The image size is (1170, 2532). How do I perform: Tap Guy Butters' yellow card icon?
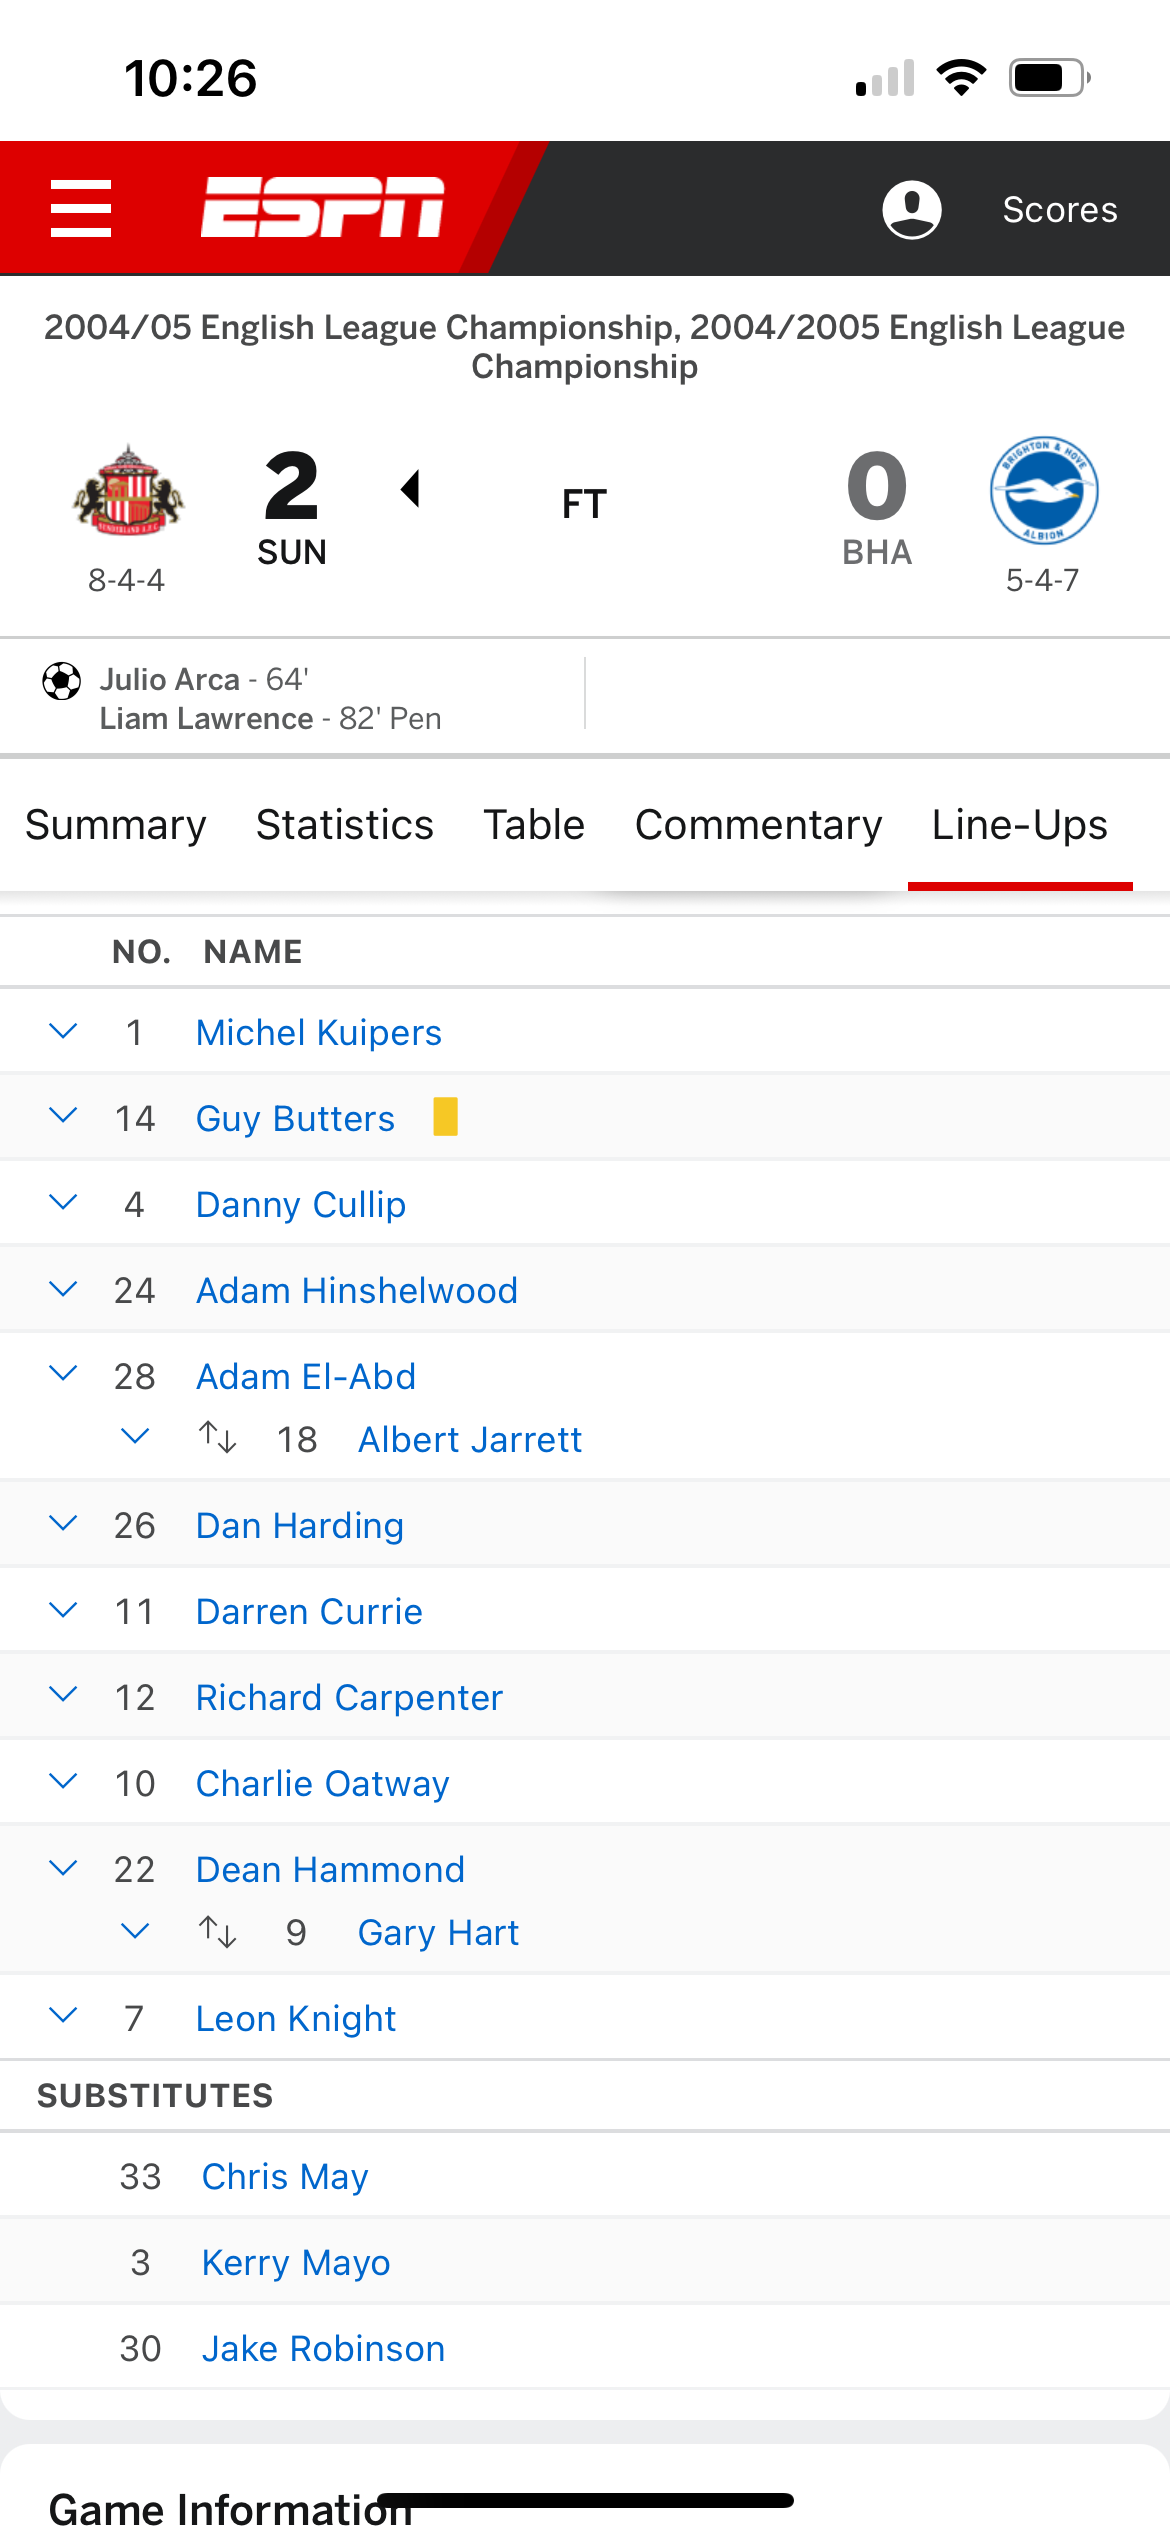445,1117
